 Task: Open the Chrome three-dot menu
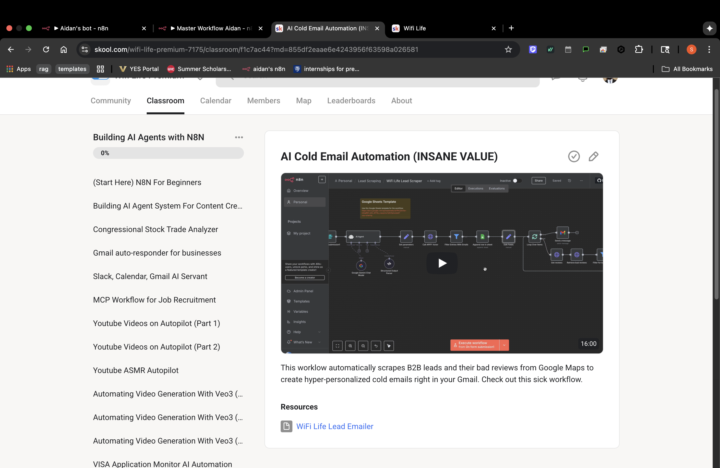(x=709, y=50)
